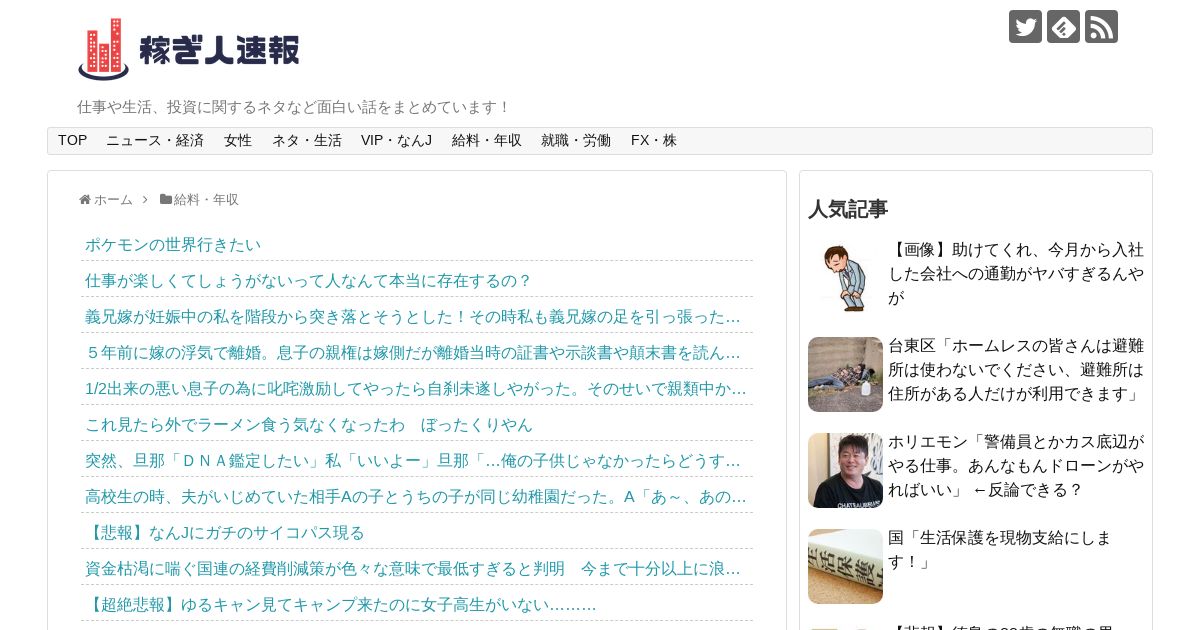Open FX・株 menu item
The image size is (1200, 630).
click(x=654, y=141)
